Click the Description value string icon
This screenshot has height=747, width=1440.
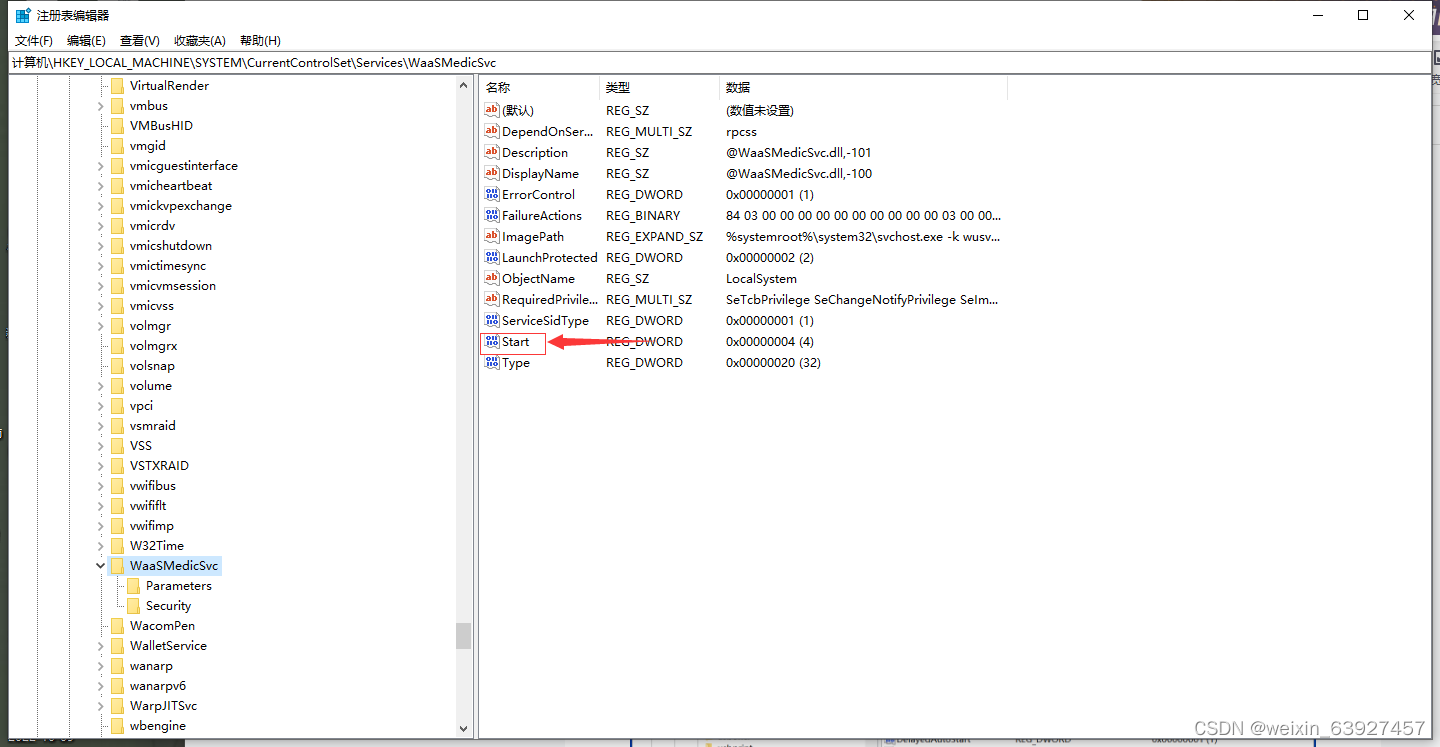[491, 152]
